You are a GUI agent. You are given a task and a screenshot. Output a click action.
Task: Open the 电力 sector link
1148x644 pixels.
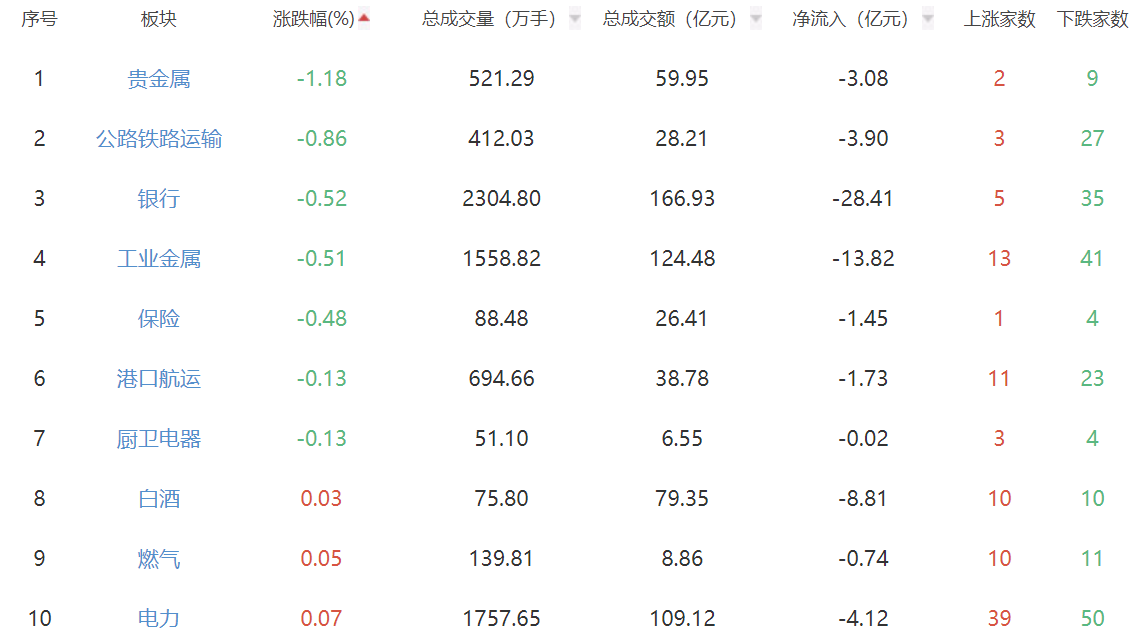[x=159, y=619]
